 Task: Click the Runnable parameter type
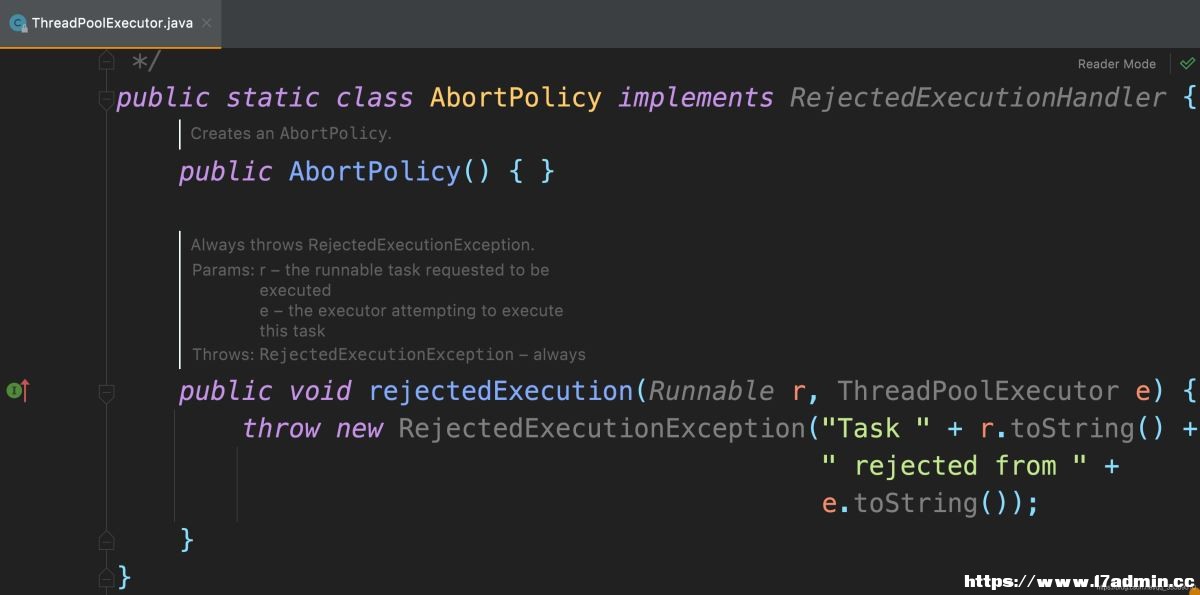coord(711,391)
